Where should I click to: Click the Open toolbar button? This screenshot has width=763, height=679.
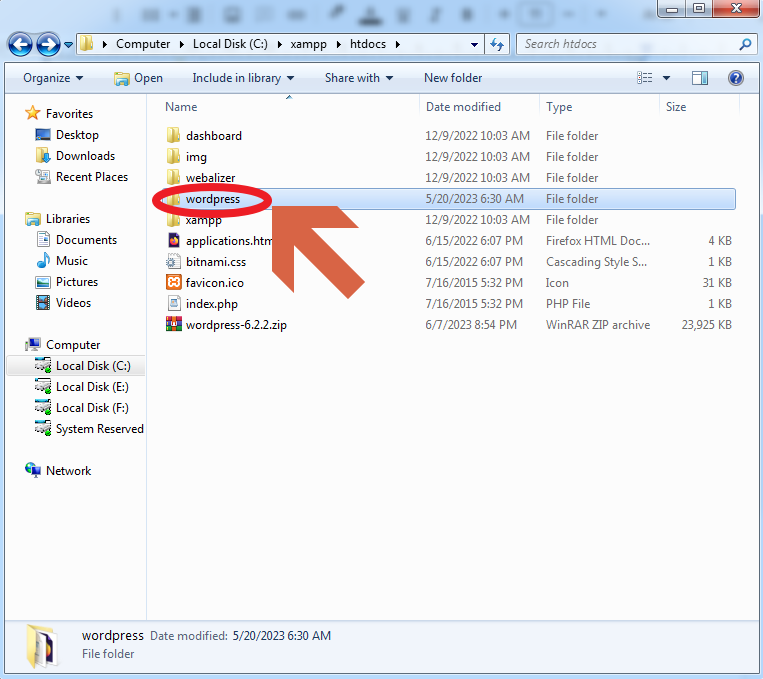coord(139,78)
